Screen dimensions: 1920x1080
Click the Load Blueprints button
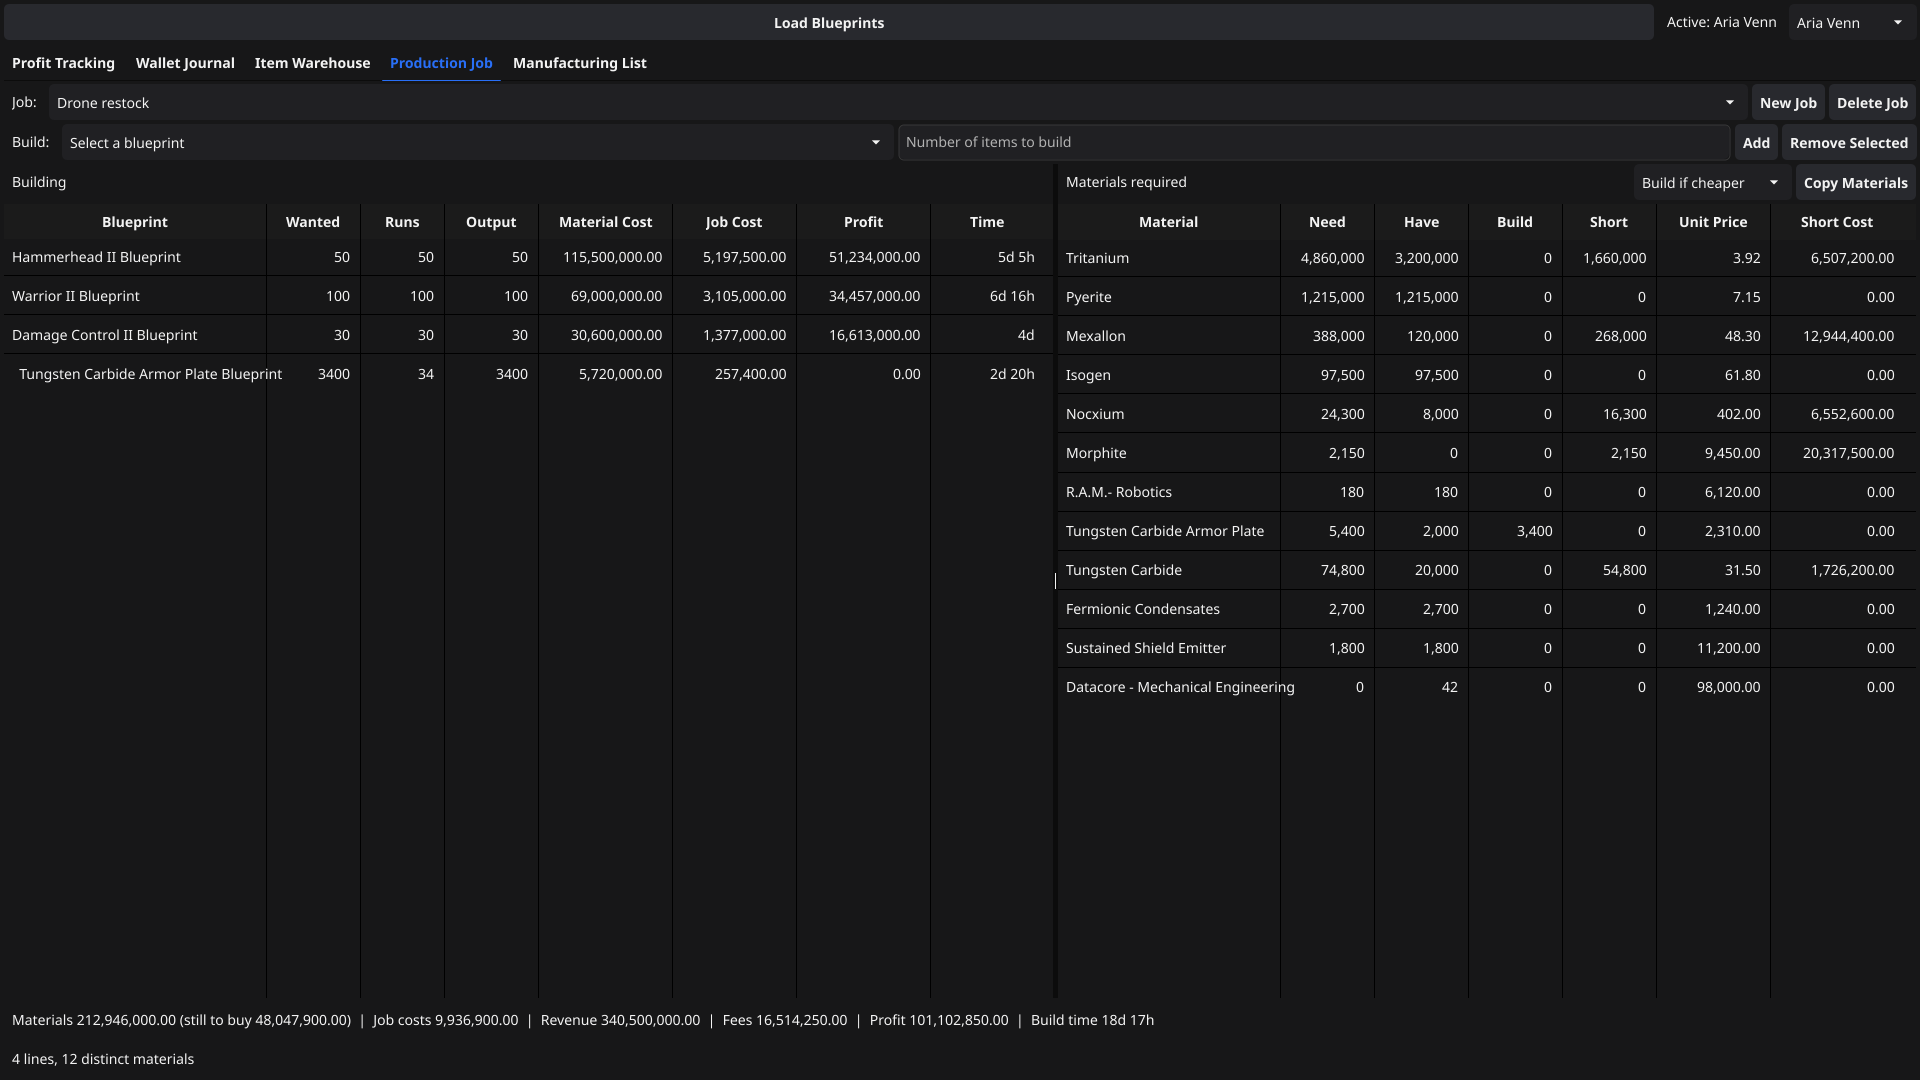828,23
